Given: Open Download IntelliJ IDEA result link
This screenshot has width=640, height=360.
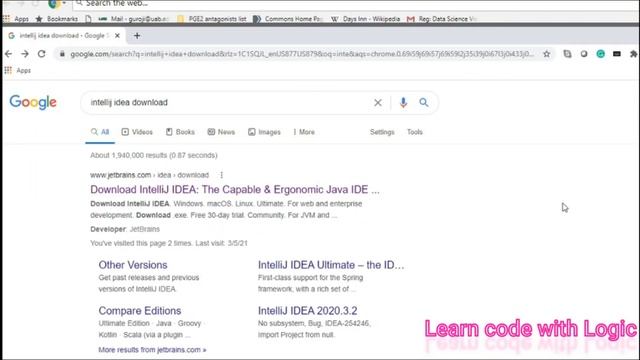Looking at the screenshot, I should pyautogui.click(x=235, y=190).
